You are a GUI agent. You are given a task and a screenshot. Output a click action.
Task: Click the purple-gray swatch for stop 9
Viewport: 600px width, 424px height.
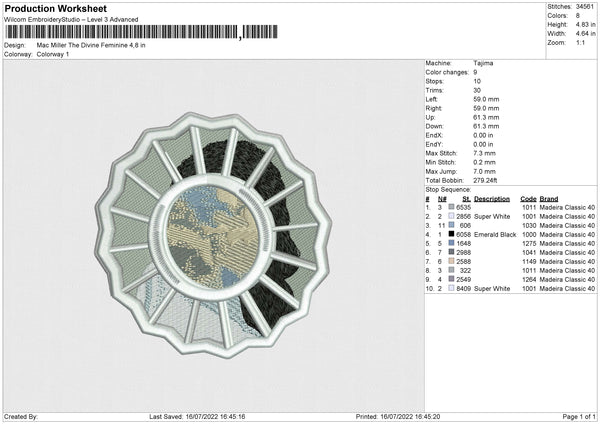click(453, 279)
